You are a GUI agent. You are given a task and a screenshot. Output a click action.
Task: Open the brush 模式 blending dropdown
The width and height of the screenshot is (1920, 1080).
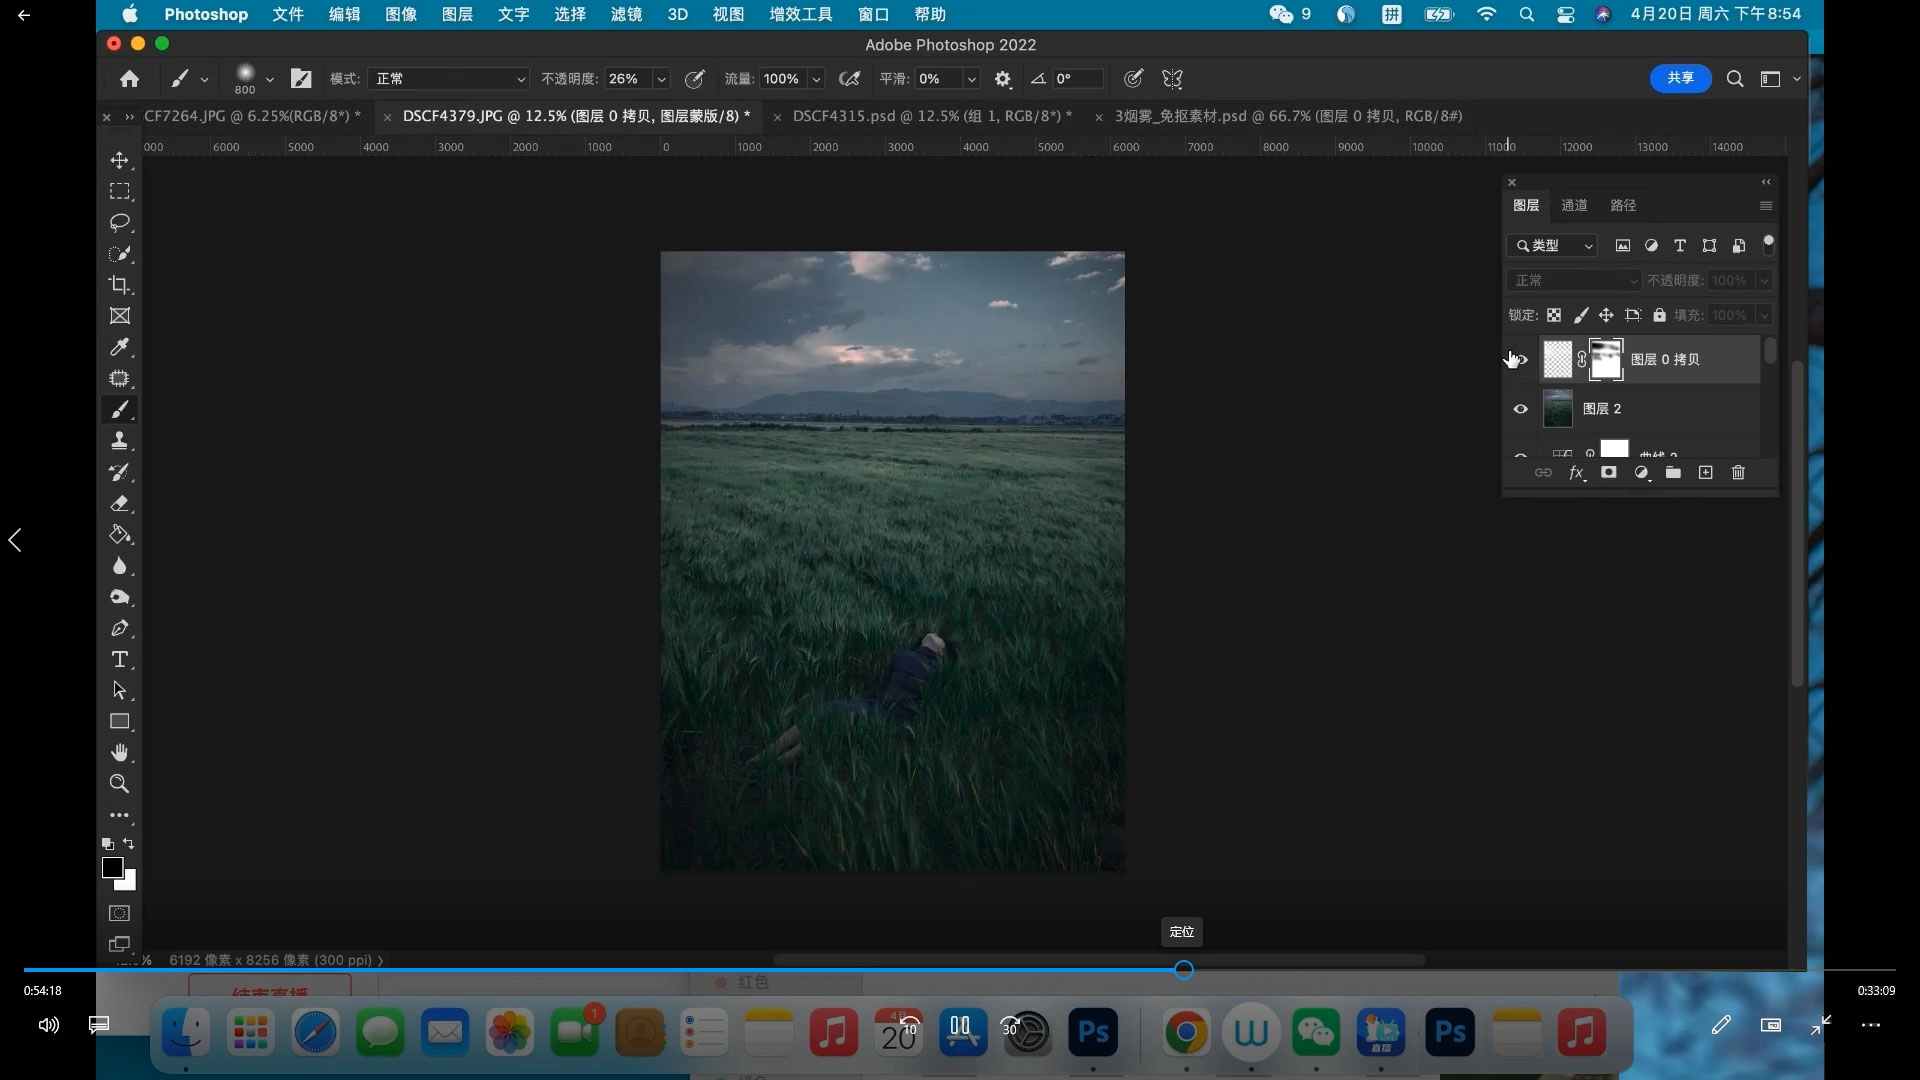click(449, 79)
